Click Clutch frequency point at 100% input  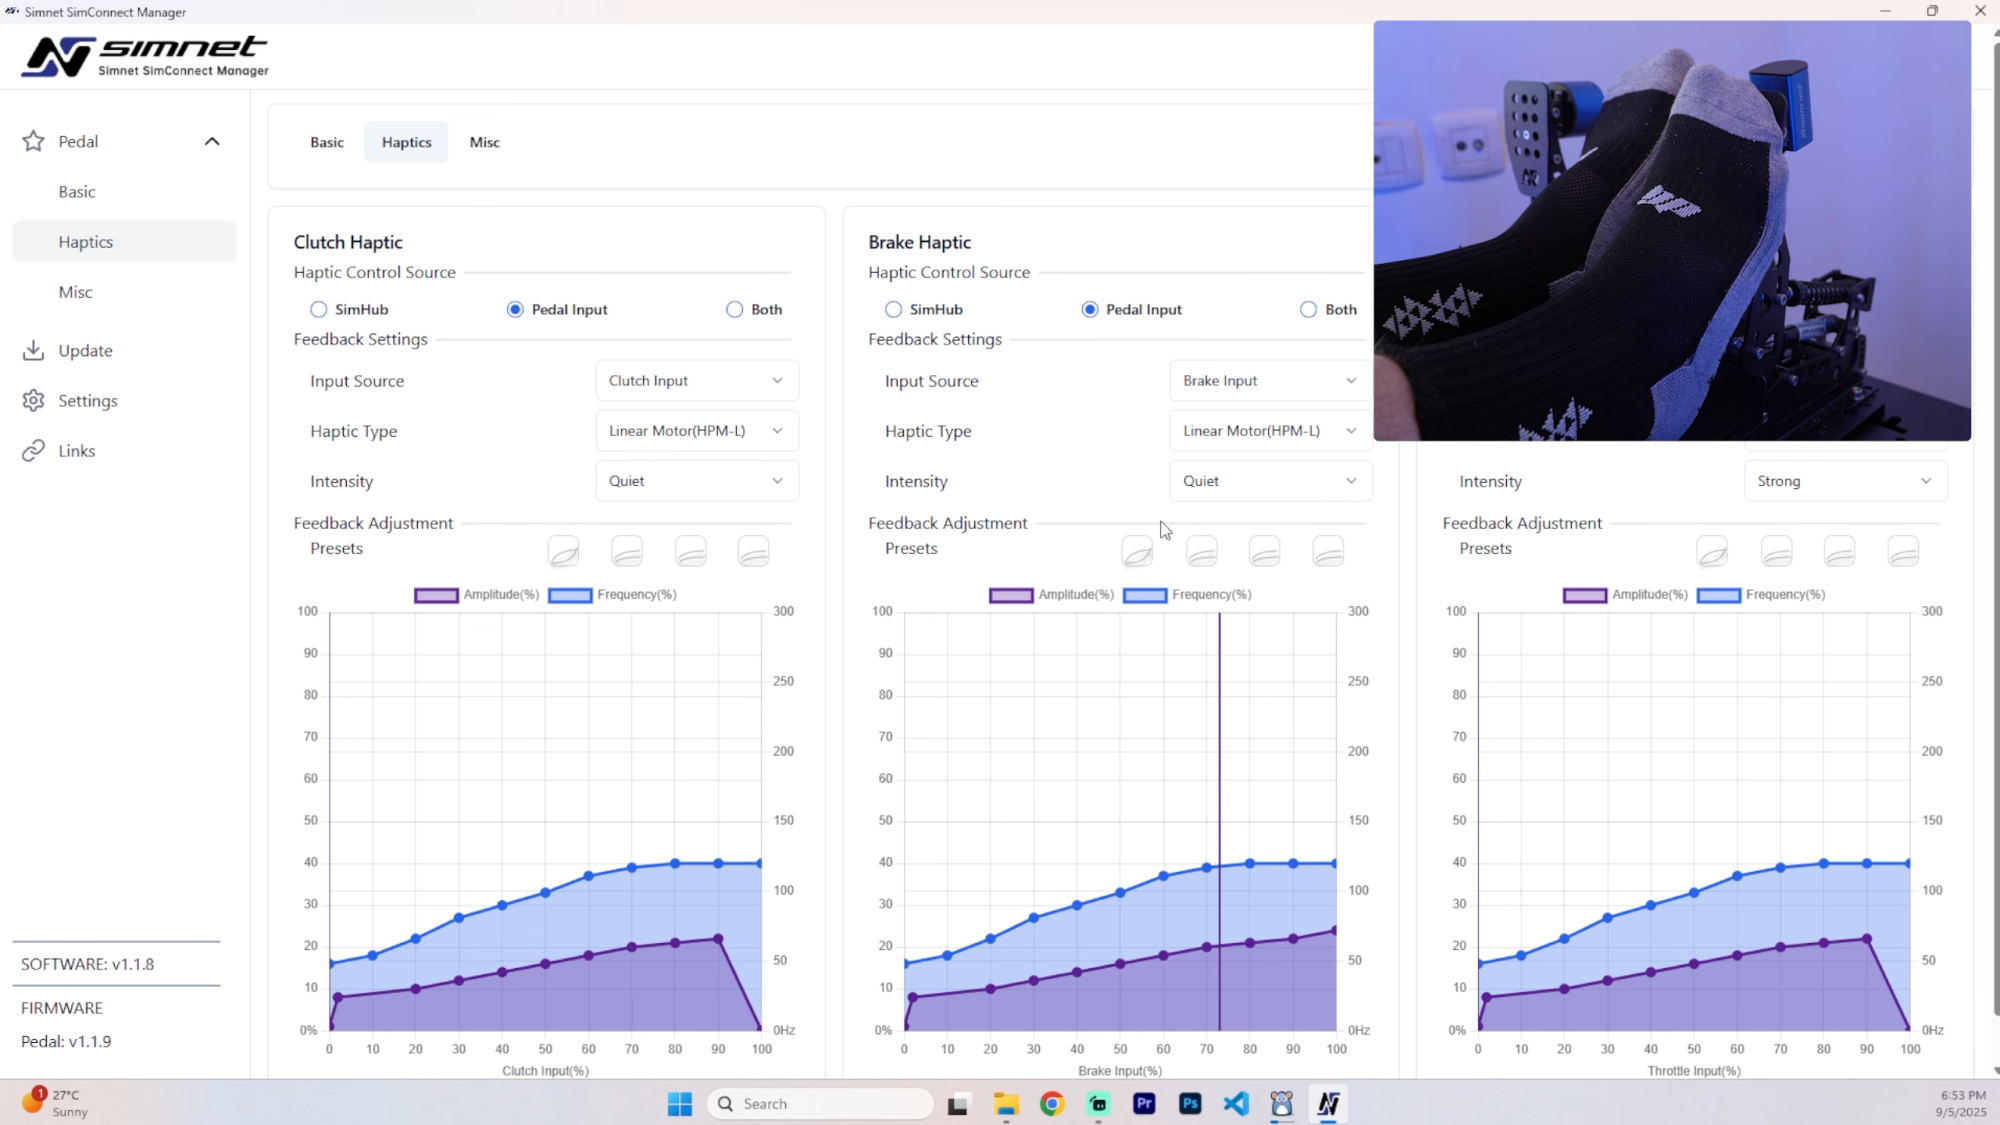[x=759, y=863]
